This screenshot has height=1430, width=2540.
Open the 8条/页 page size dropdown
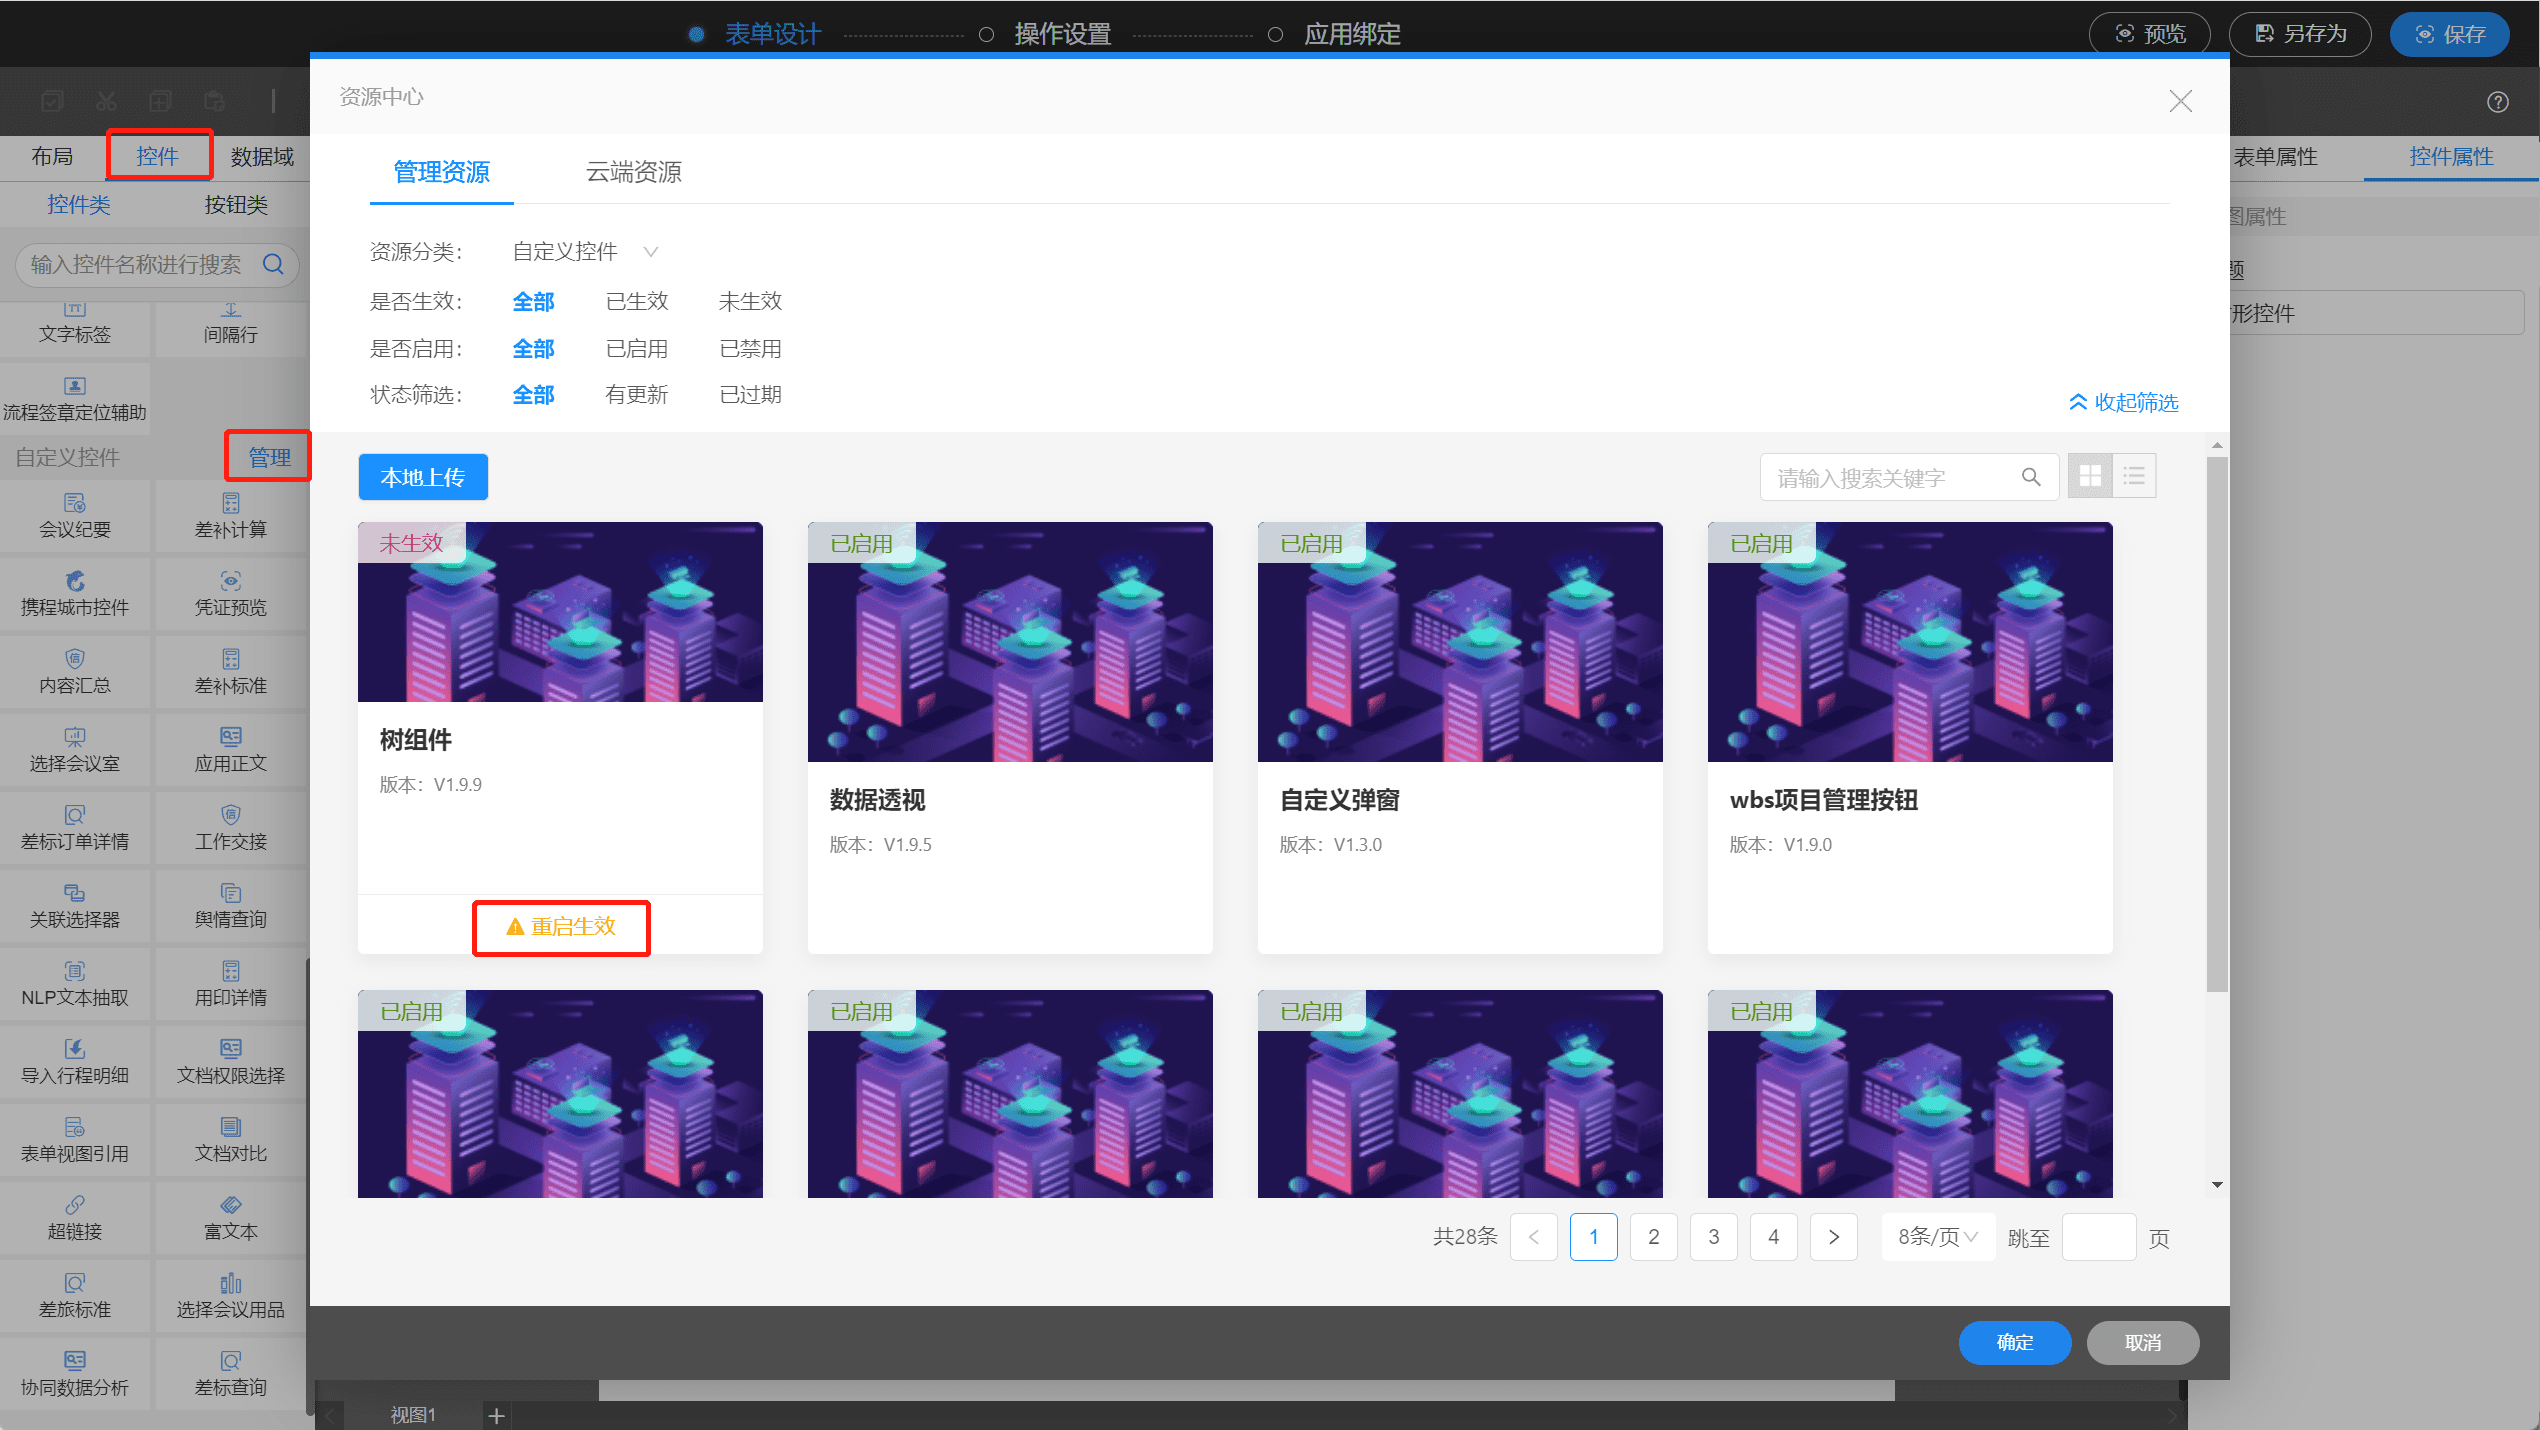1938,1237
